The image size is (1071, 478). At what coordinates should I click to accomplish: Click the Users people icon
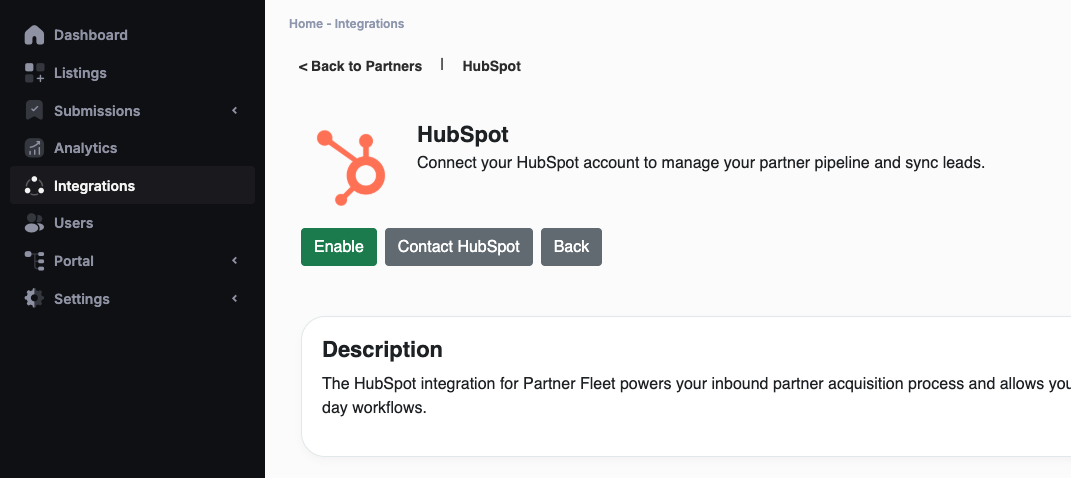(34, 223)
